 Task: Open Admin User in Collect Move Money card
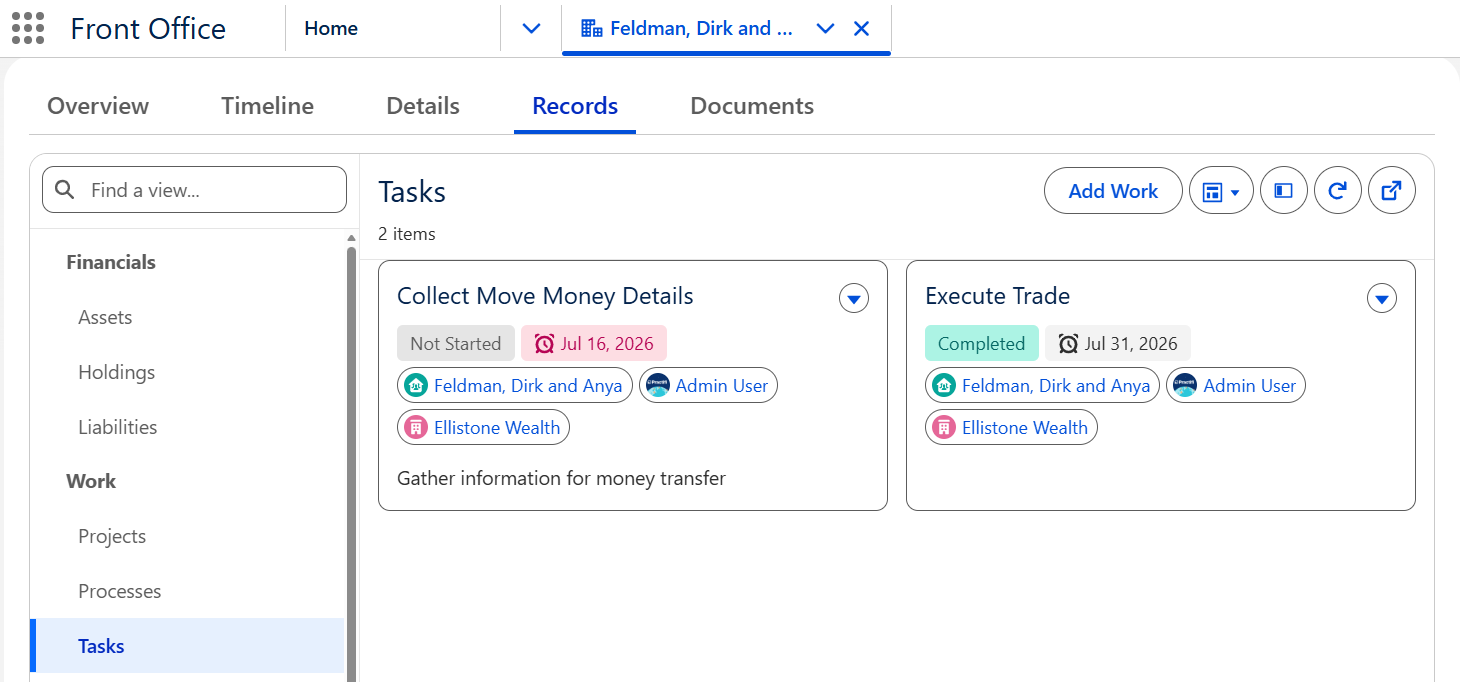[722, 386]
